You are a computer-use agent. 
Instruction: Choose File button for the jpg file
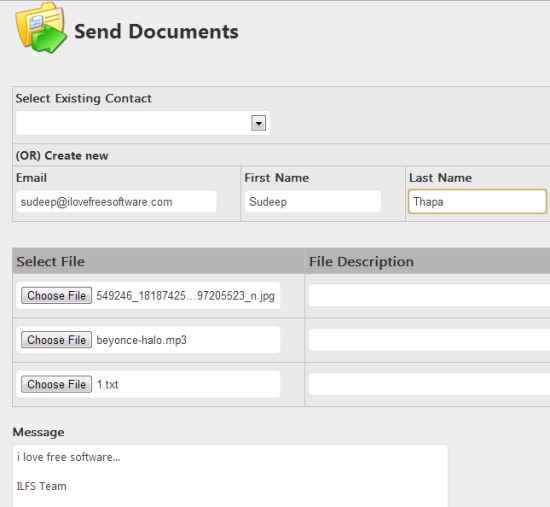pos(56,296)
